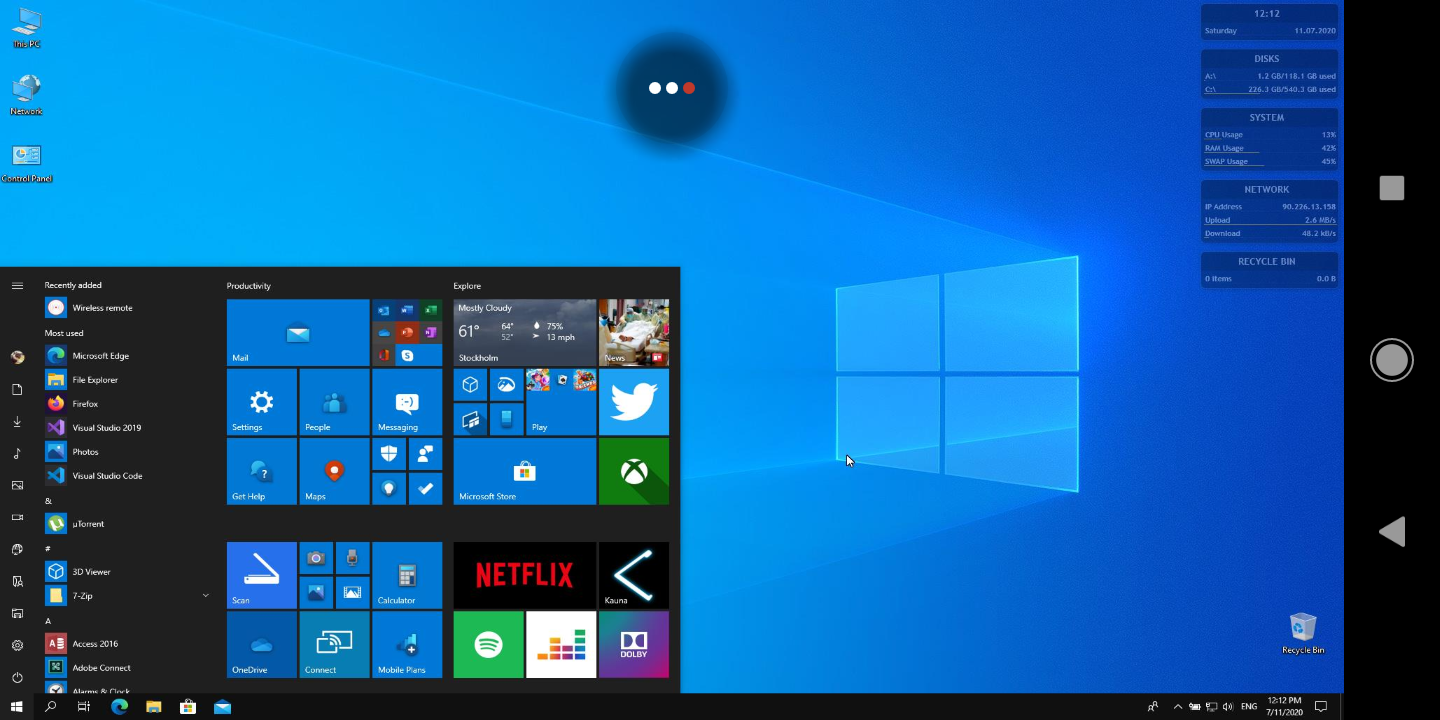
Task: Open Downloads from the Start sidebar
Action: (x=17, y=421)
